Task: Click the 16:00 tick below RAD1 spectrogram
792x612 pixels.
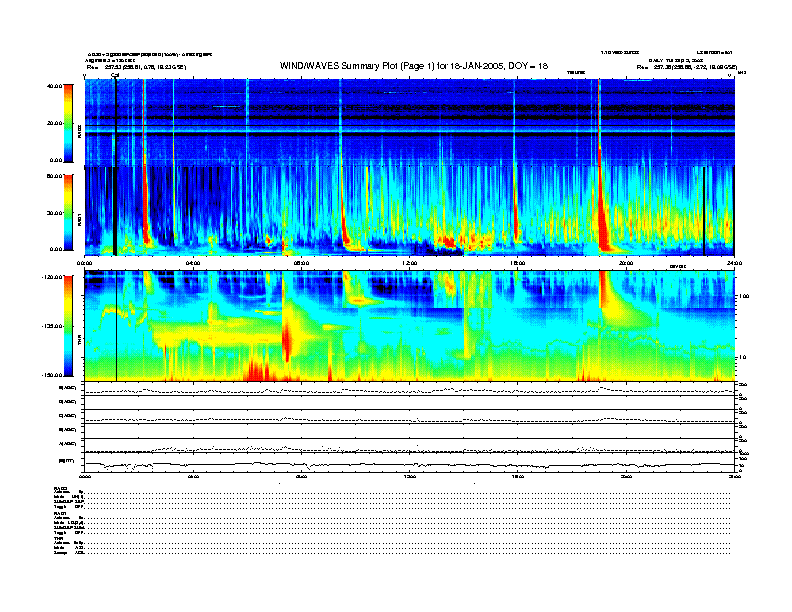Action: click(518, 263)
